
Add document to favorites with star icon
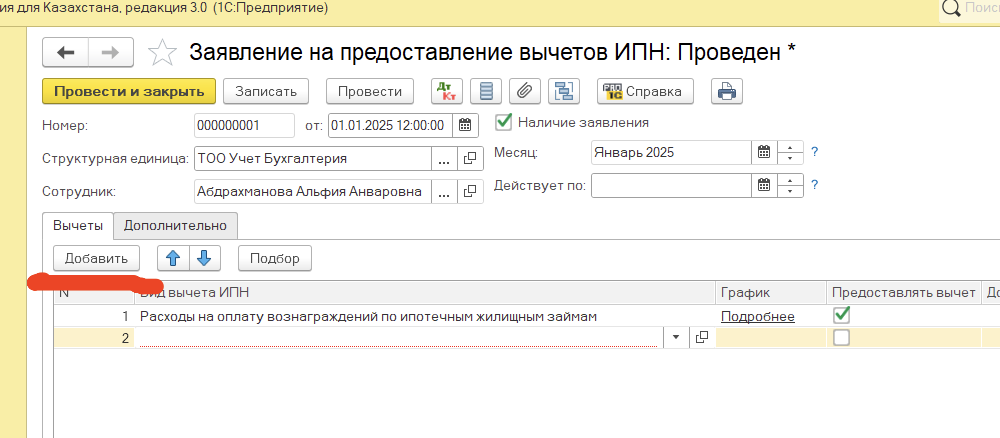coord(161,53)
